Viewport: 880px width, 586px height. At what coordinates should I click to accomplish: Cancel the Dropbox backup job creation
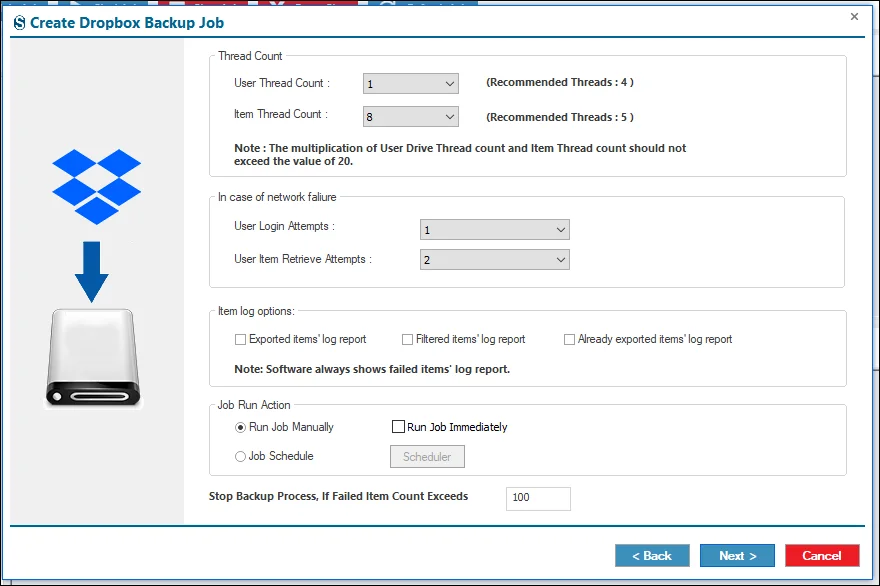point(822,556)
